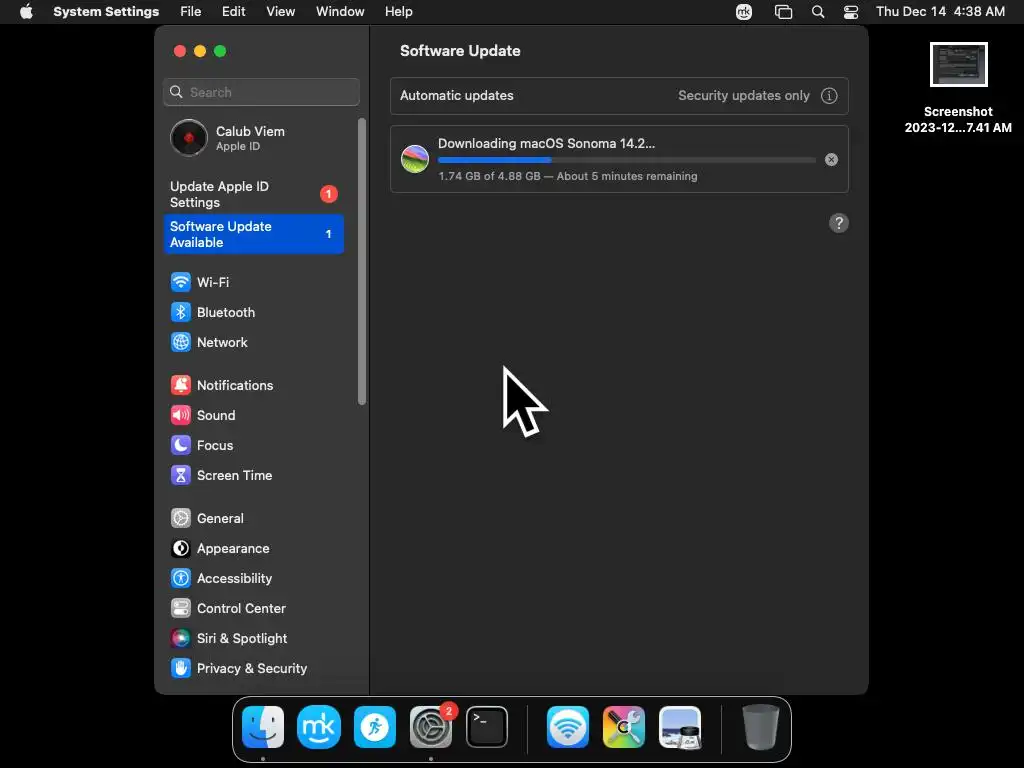Screen dimensions: 1024x768
Task: Open Wi-Fi settings in sidebar
Action: 253,282
